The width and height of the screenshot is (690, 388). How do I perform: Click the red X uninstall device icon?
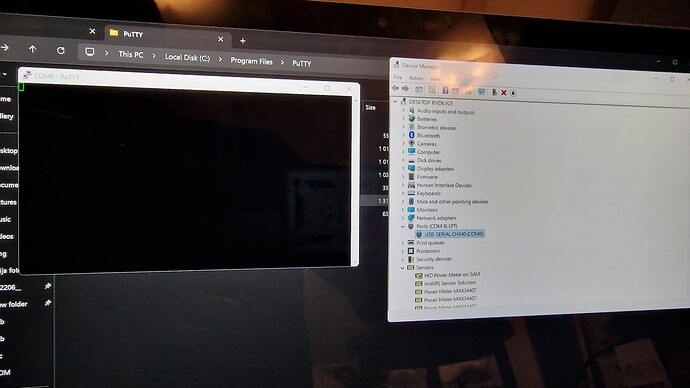pyautogui.click(x=503, y=92)
